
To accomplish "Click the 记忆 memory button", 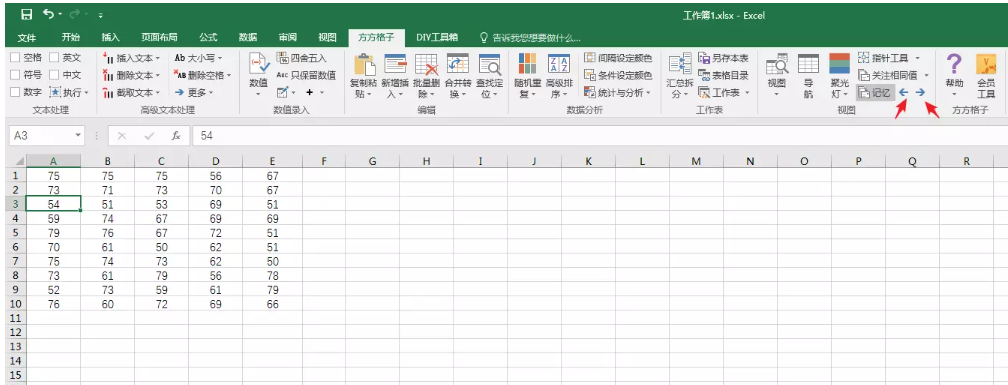I will [875, 93].
